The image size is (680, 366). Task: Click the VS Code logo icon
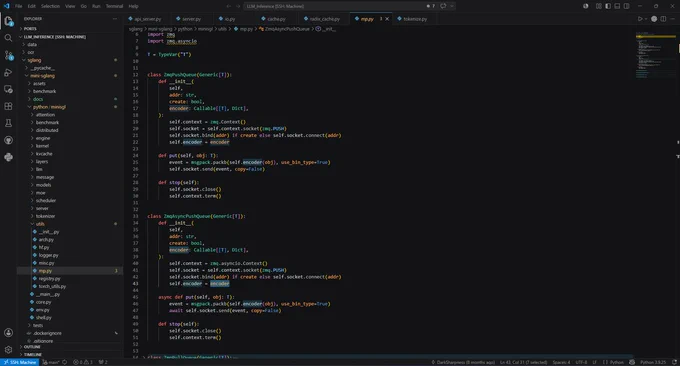coord(7,6)
